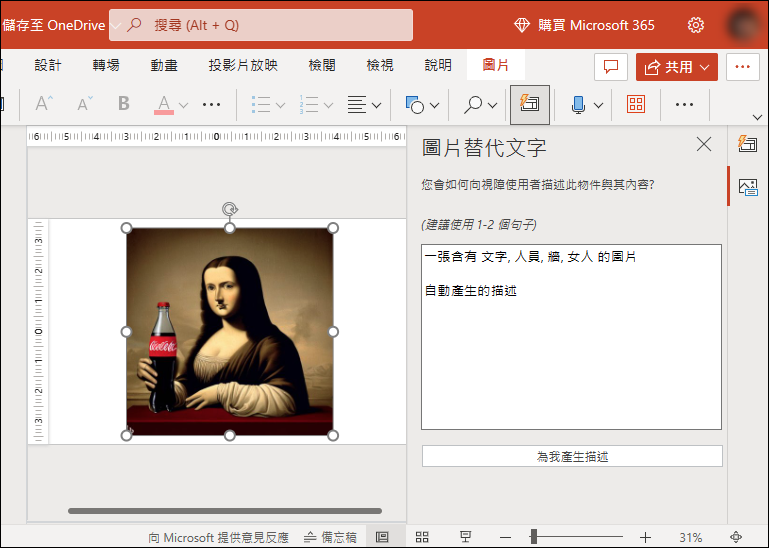Screen dimensions: 769x548
Task: Click 儲存至 OneDrive file name
Action: (53, 25)
